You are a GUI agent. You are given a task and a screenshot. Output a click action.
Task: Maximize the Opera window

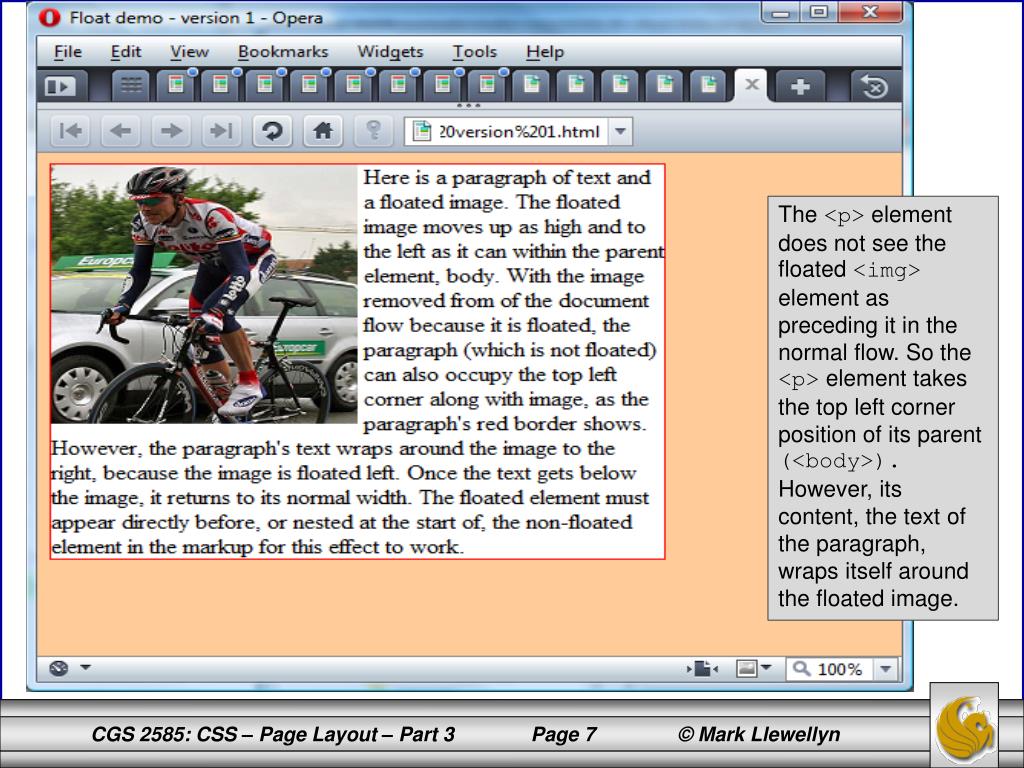click(x=820, y=12)
